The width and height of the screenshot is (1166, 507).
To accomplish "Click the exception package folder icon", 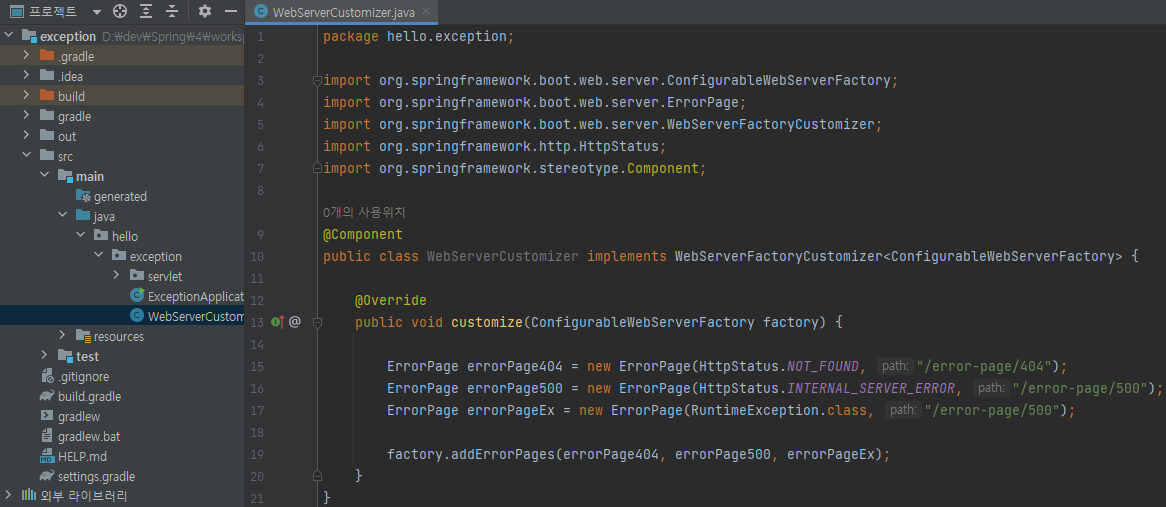I will click(118, 256).
